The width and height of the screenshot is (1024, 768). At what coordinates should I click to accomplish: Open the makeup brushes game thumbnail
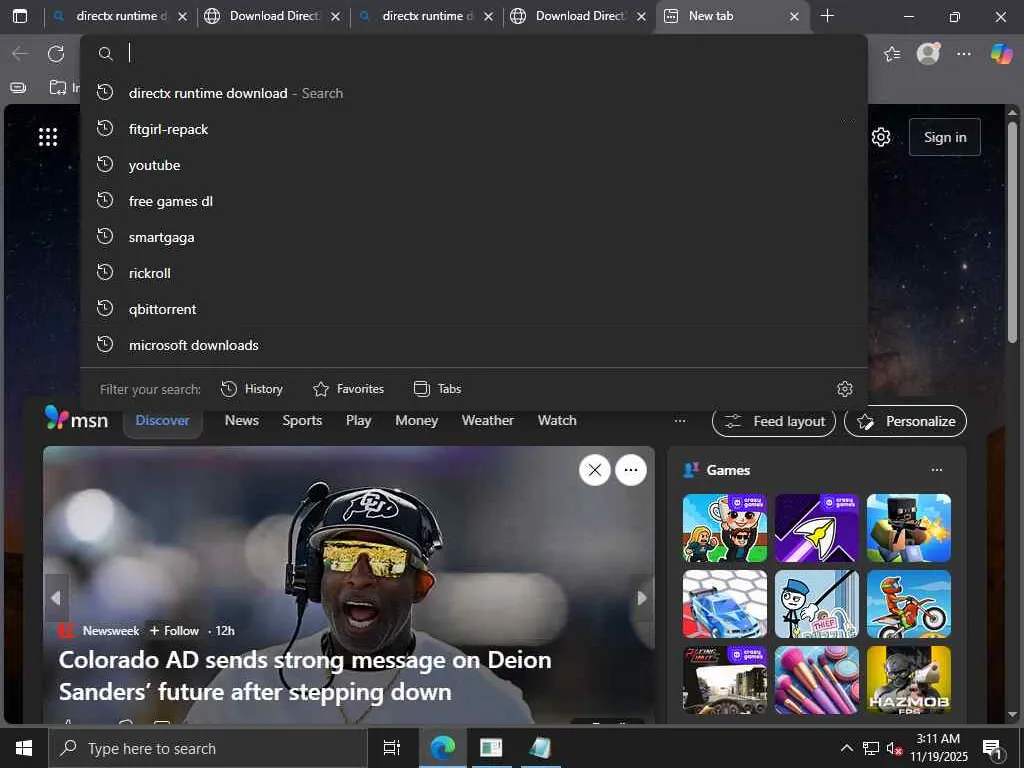(x=816, y=680)
